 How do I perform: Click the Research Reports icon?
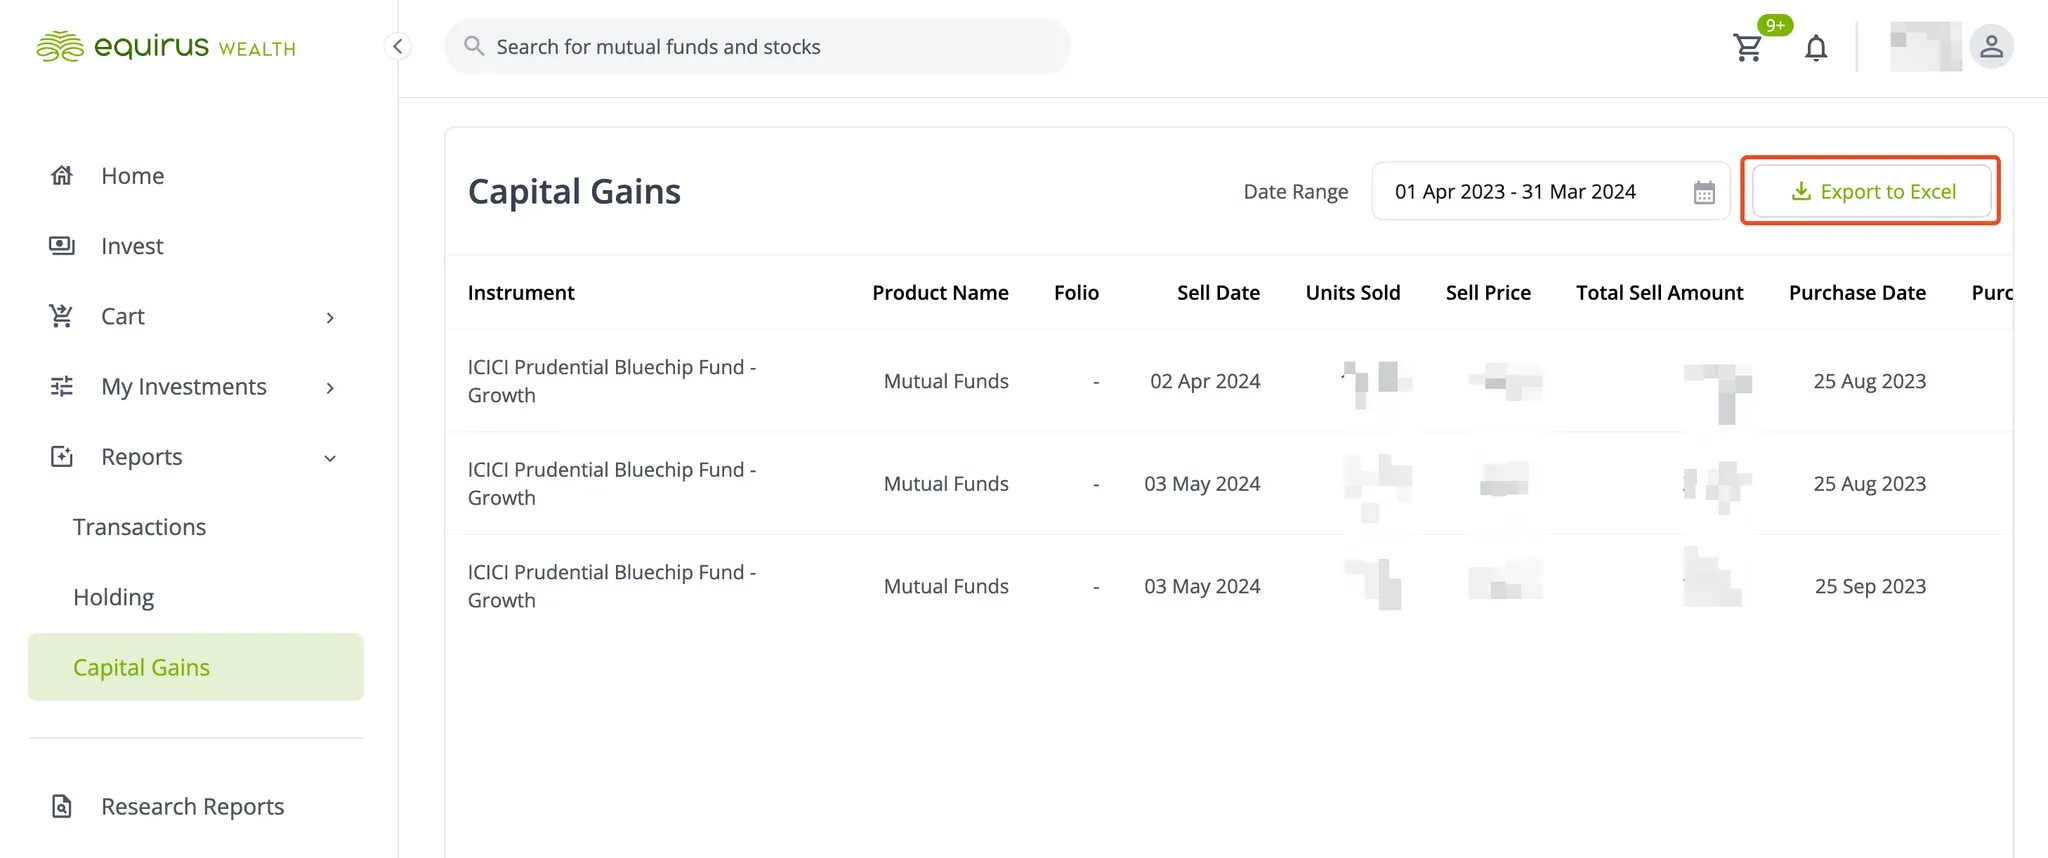62,806
